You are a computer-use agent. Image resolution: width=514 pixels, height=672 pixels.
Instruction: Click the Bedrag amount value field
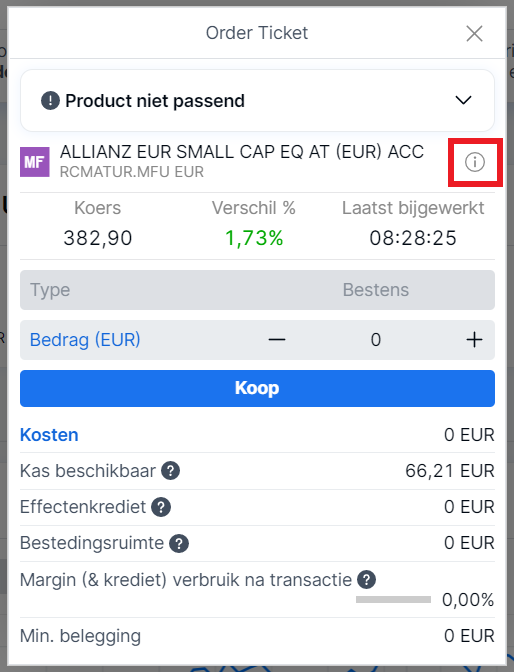[x=376, y=340]
